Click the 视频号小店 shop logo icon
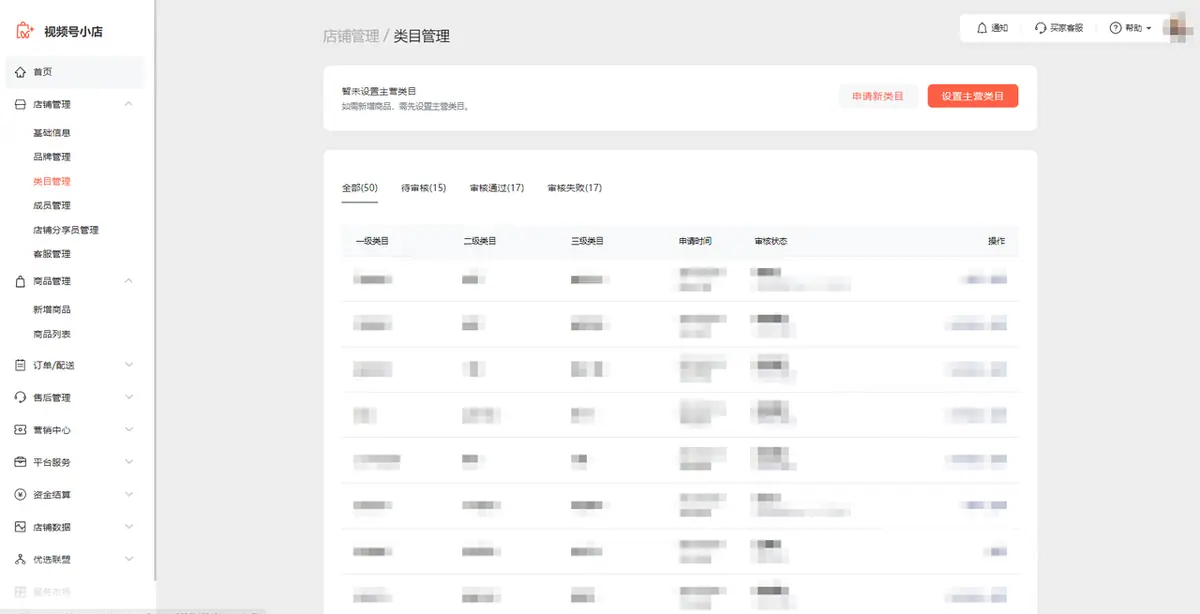 [x=25, y=31]
